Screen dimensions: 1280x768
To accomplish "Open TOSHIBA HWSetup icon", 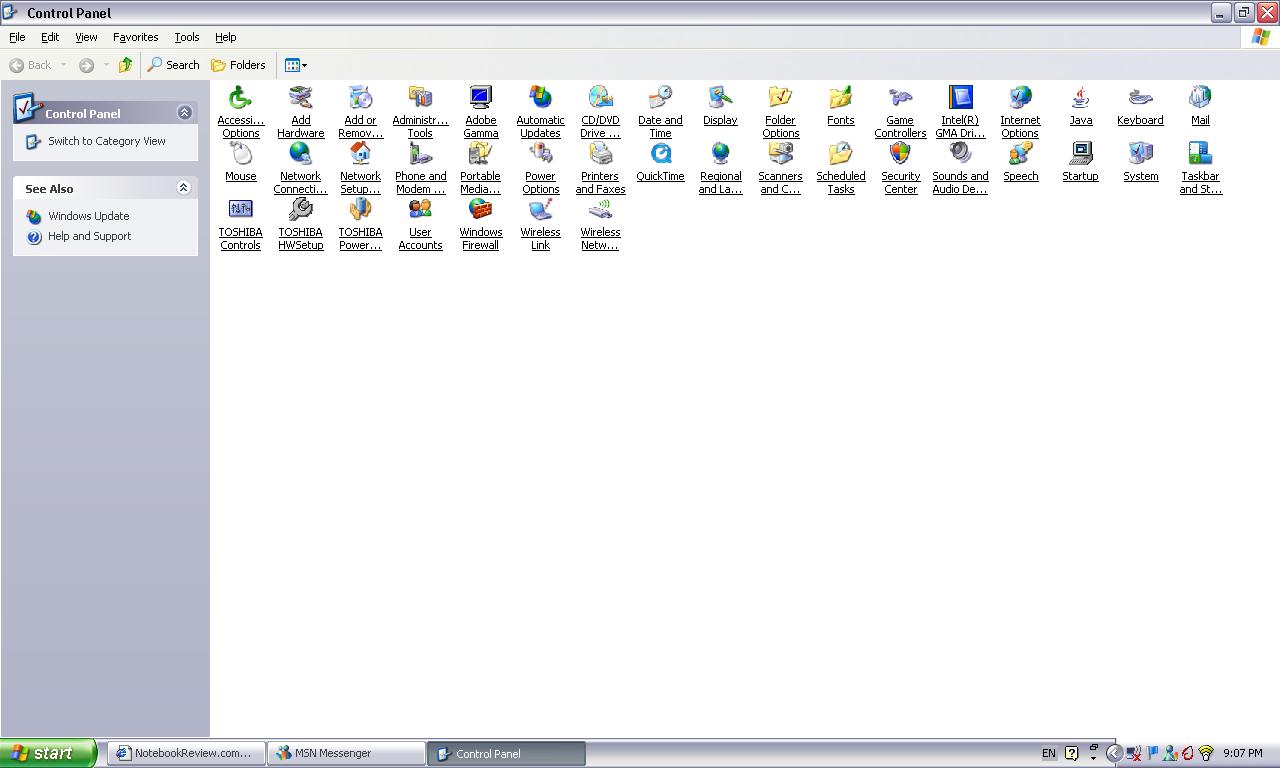I will coord(300,210).
